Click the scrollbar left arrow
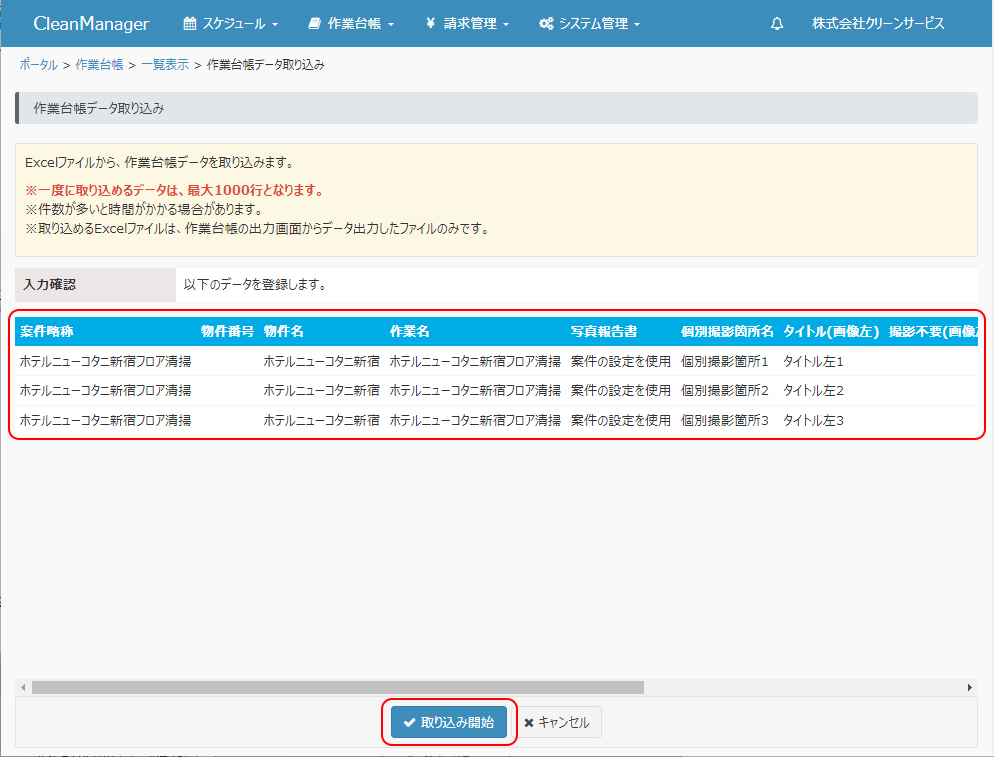 (x=23, y=688)
